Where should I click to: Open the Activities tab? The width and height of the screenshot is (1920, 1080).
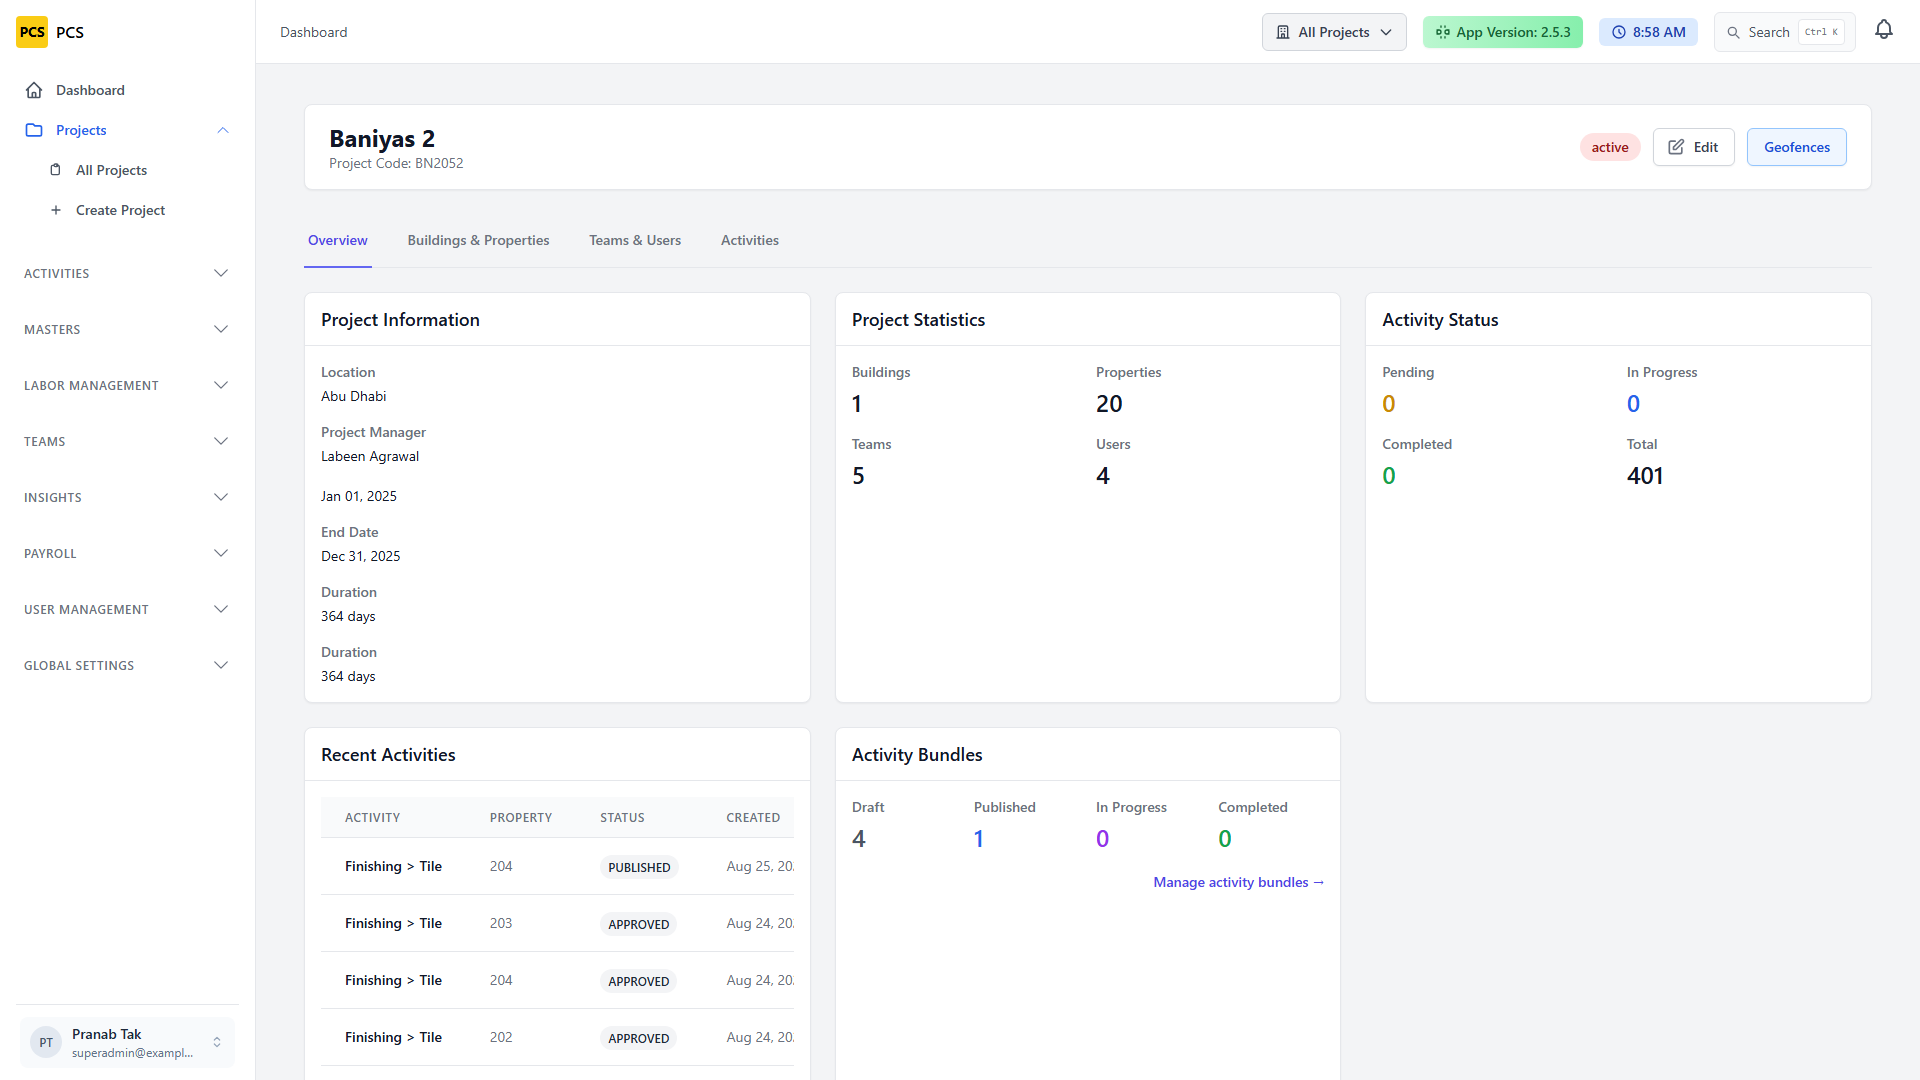click(x=750, y=240)
